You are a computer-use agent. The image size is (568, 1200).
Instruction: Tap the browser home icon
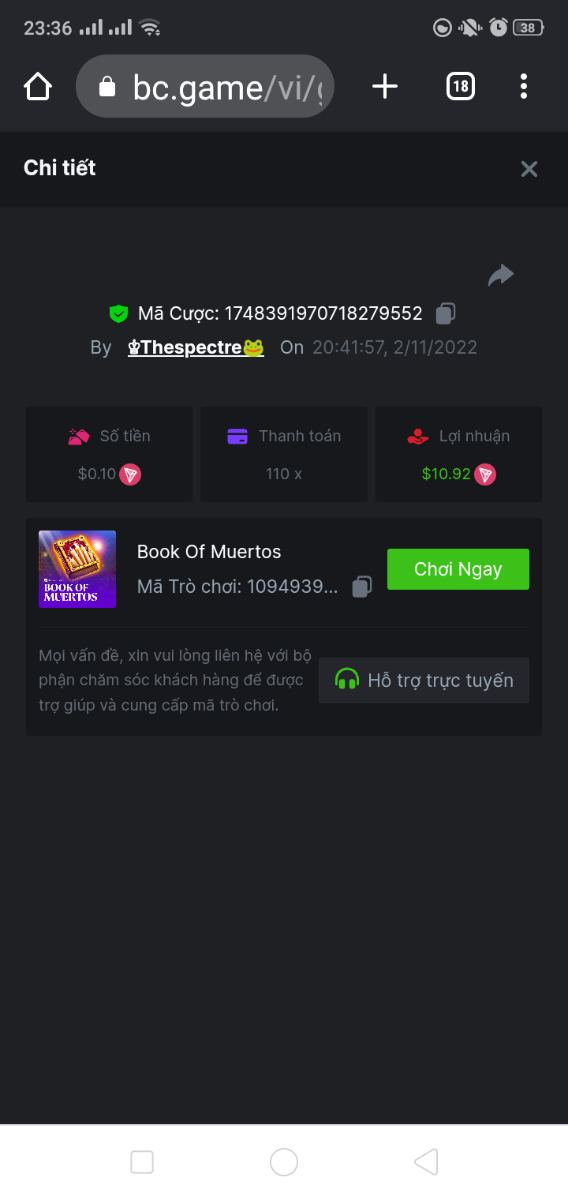click(x=37, y=87)
